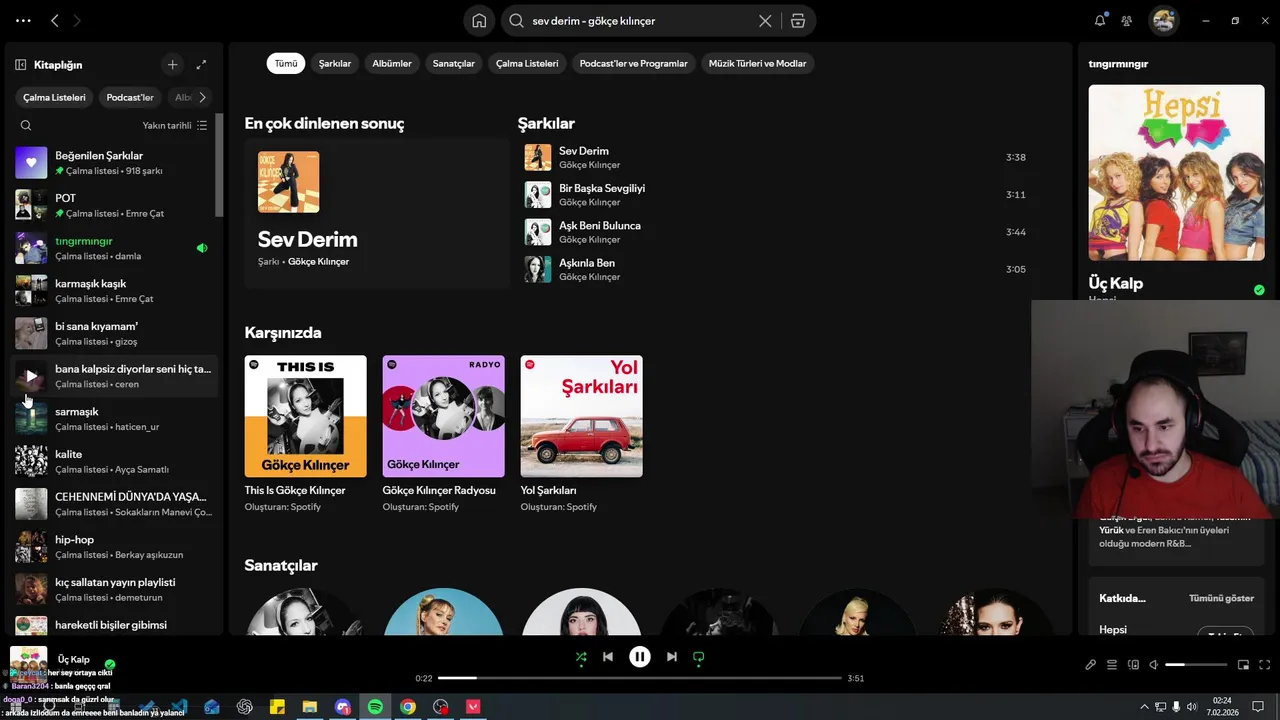Open connect to a device icon

pyautogui.click(x=1133, y=665)
